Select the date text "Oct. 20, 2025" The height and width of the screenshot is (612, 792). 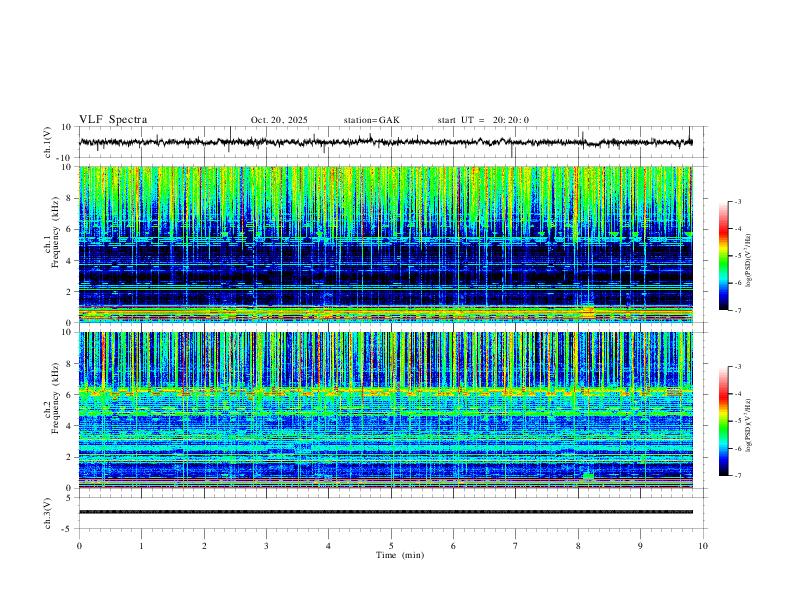tap(279, 120)
